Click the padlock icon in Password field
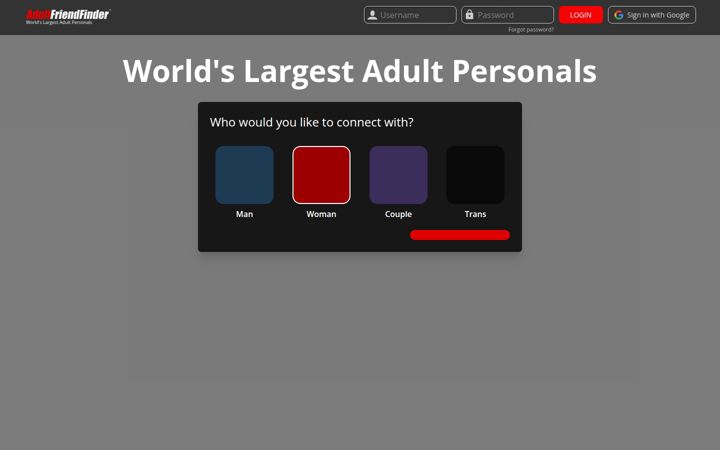Screen dimensions: 720x450 pyautogui.click(x=469, y=15)
